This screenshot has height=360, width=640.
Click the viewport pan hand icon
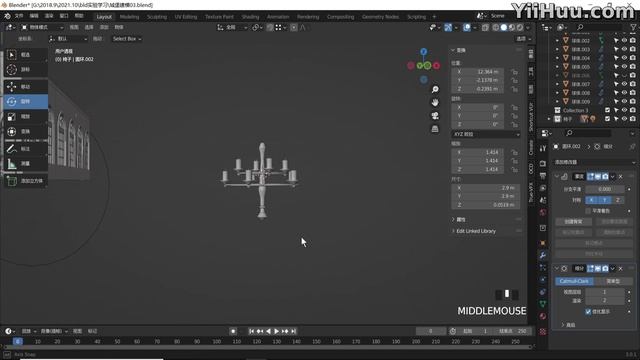(x=435, y=102)
